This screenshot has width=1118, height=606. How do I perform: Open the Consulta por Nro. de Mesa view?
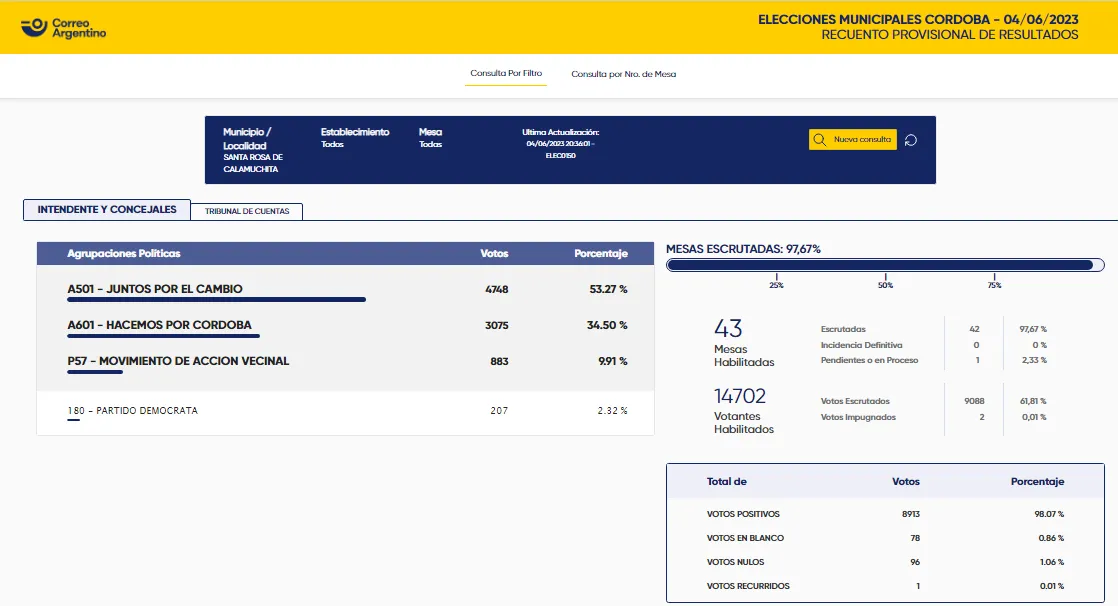point(622,73)
